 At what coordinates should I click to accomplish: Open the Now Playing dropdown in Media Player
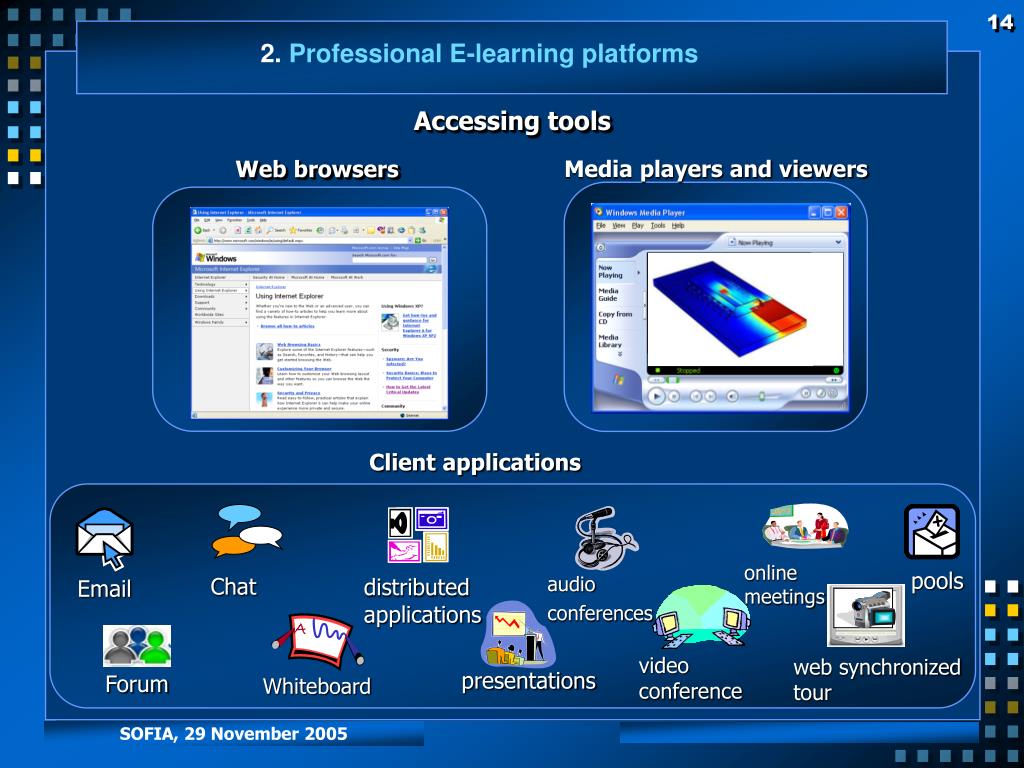838,242
